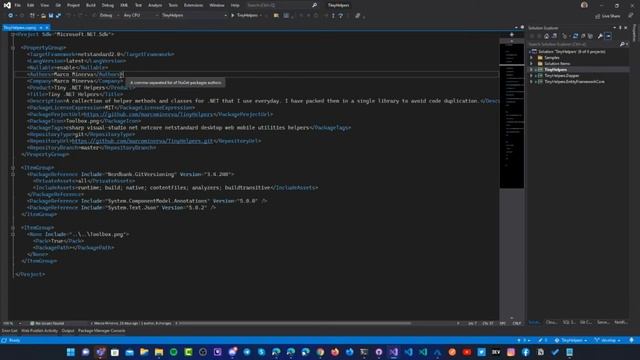Open the RepositoryUrl TinyHelpers.git link

[143, 141]
